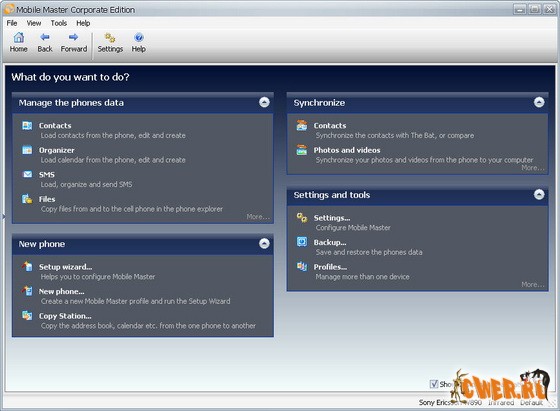Click More... in Manage the phones data
560x411 pixels.
tap(258, 216)
